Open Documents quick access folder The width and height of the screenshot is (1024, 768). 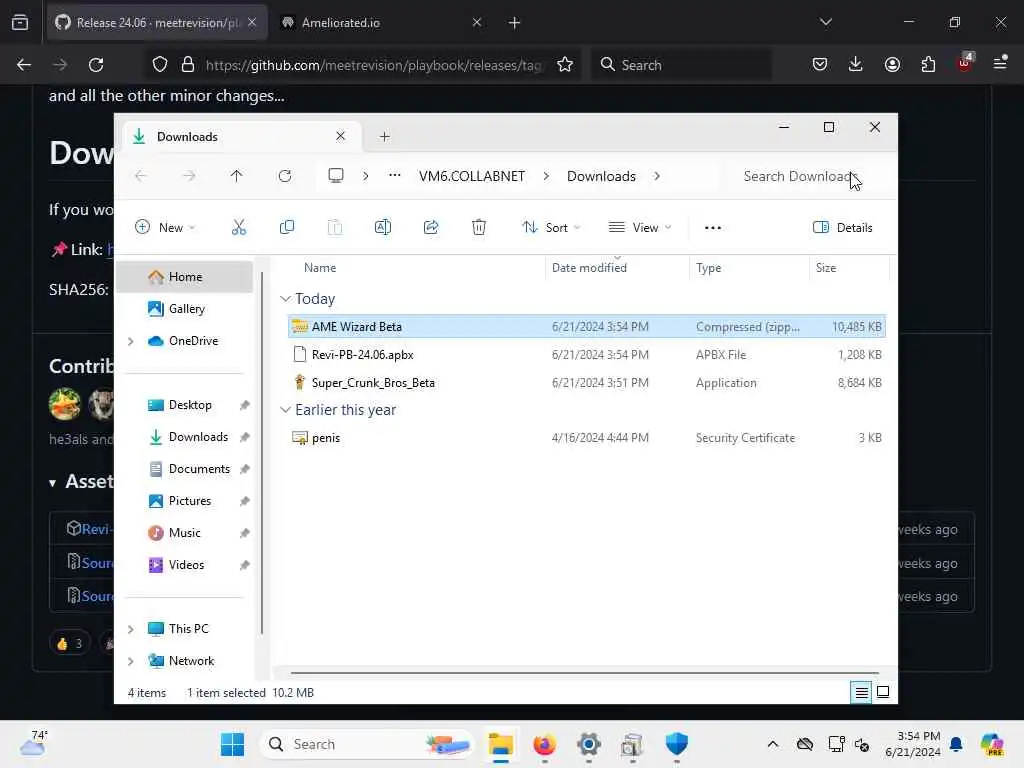tap(189, 469)
